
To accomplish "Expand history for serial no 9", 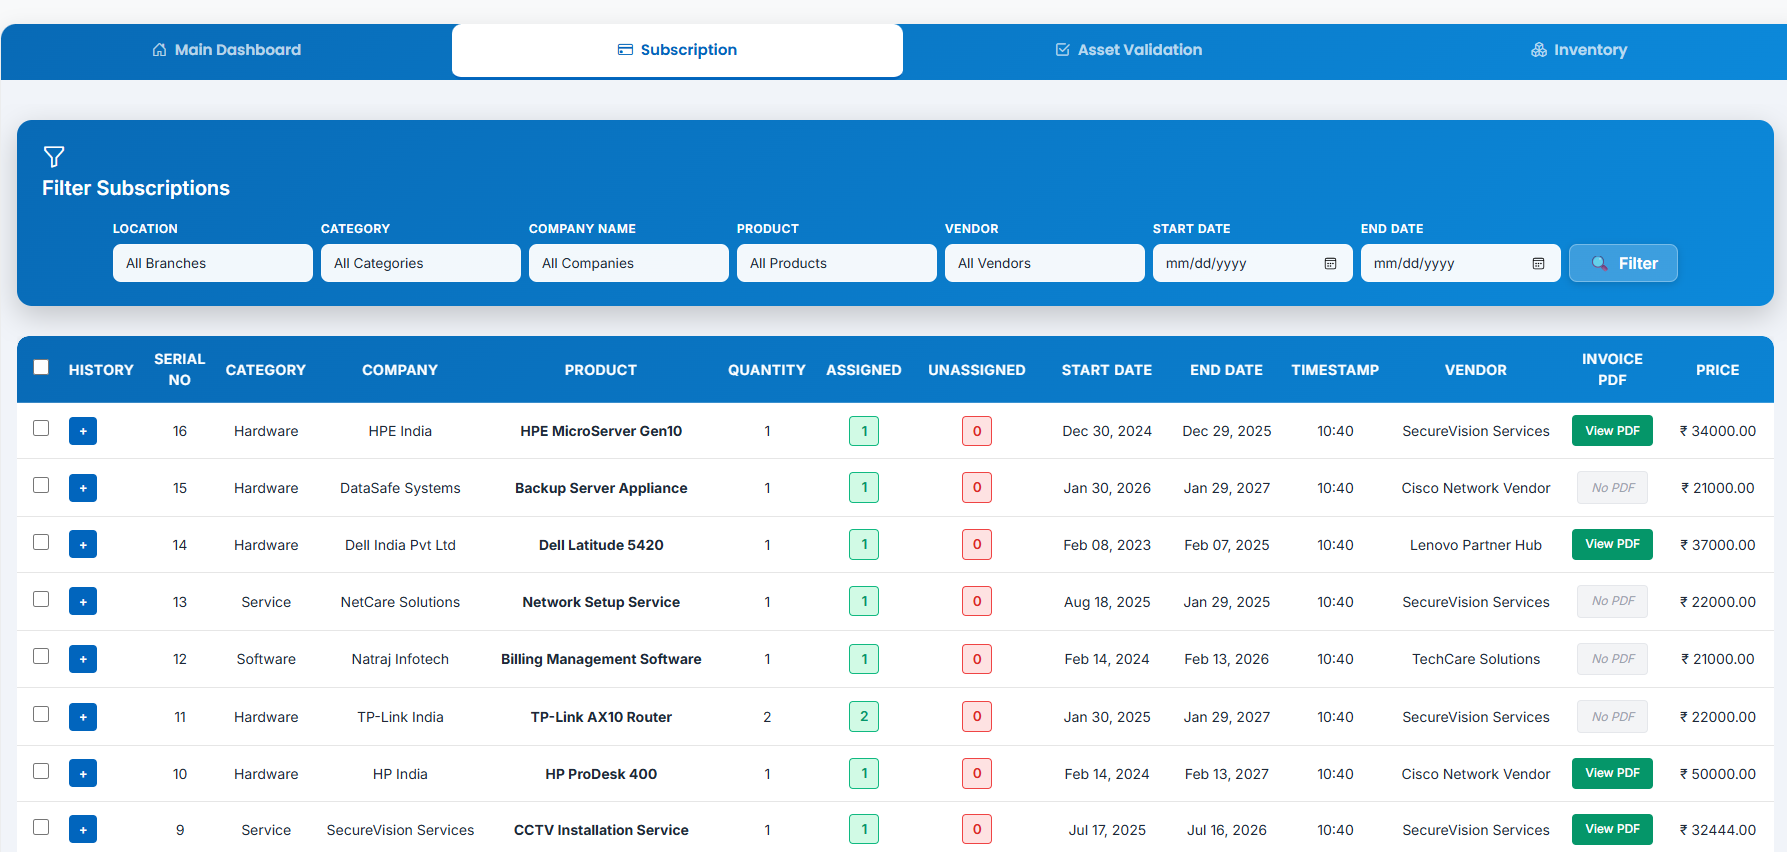I will (83, 829).
